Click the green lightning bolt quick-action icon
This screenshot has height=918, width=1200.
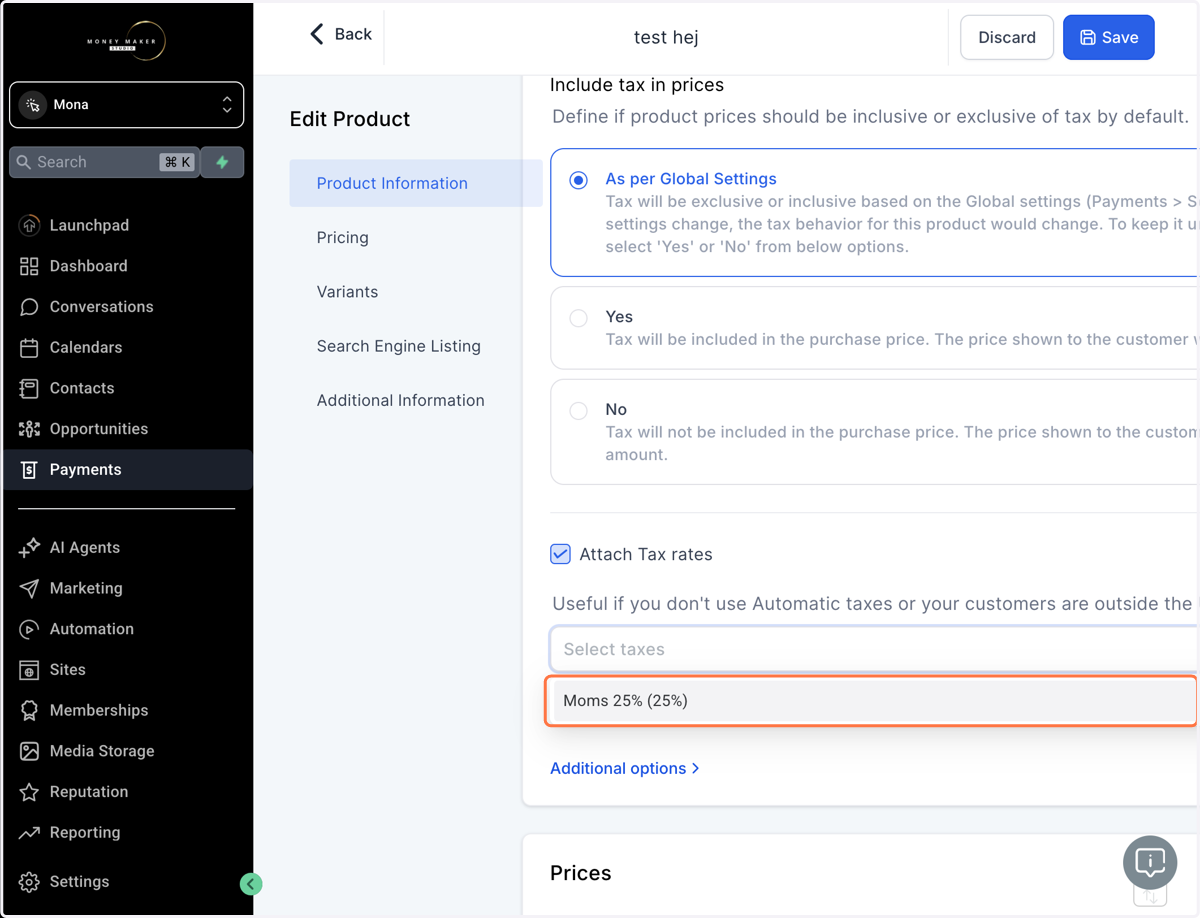pos(222,162)
